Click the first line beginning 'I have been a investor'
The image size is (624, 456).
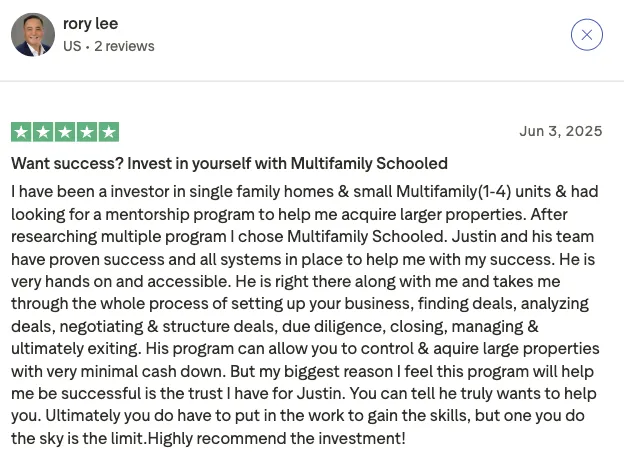304,192
